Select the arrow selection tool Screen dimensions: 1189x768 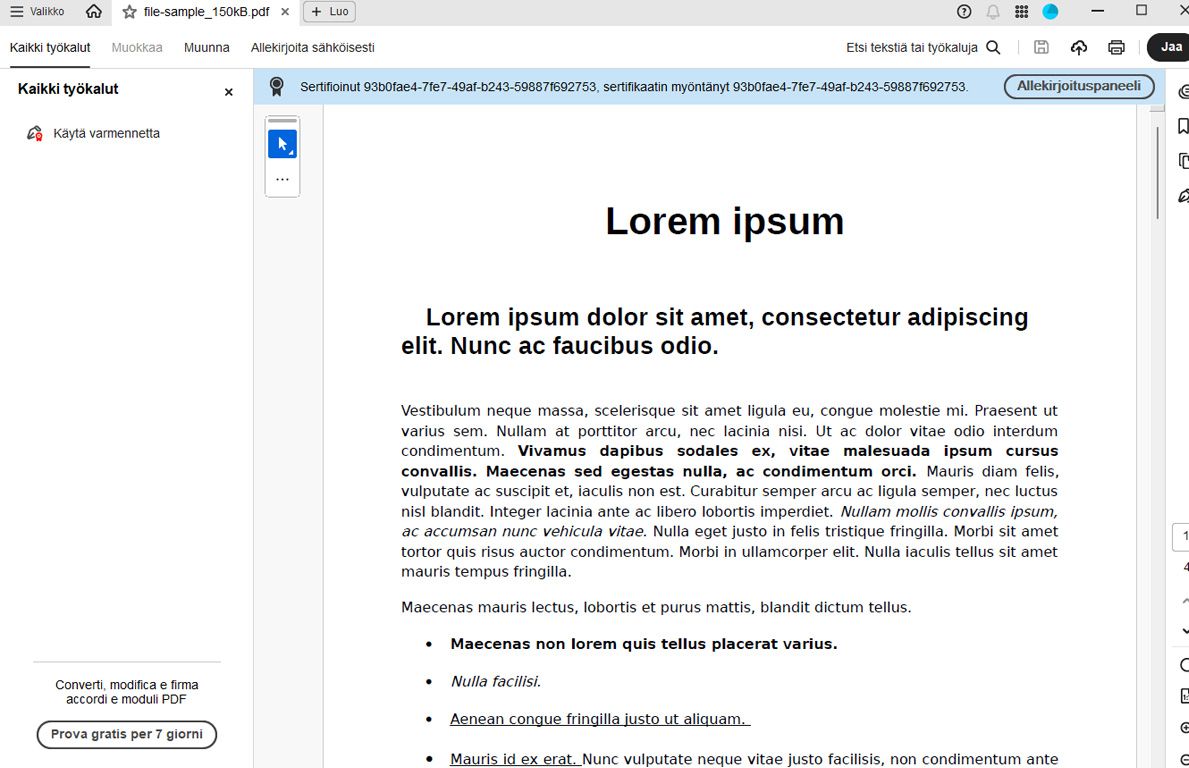coord(282,142)
